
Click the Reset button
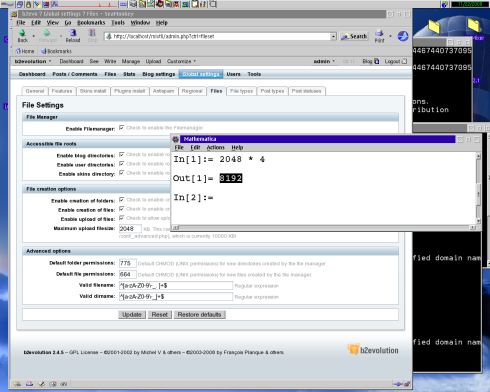coord(160,315)
